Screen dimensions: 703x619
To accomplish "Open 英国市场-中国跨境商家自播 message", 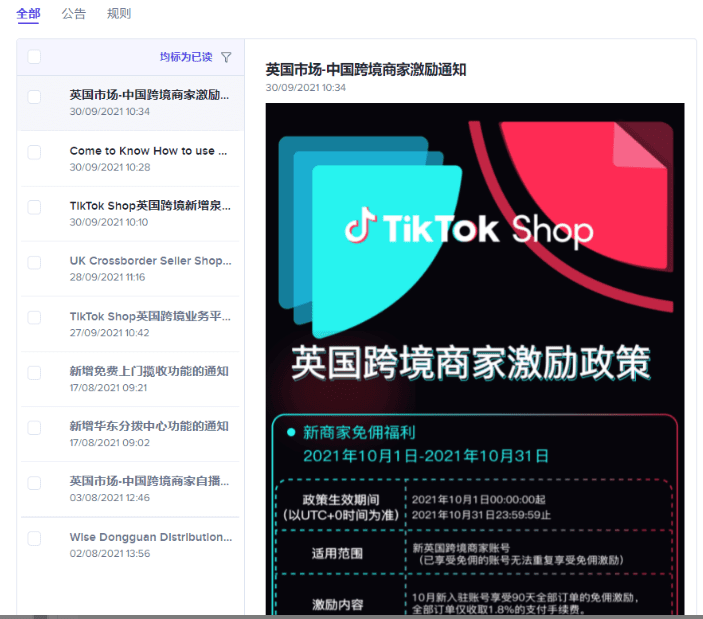I will pos(130,489).
